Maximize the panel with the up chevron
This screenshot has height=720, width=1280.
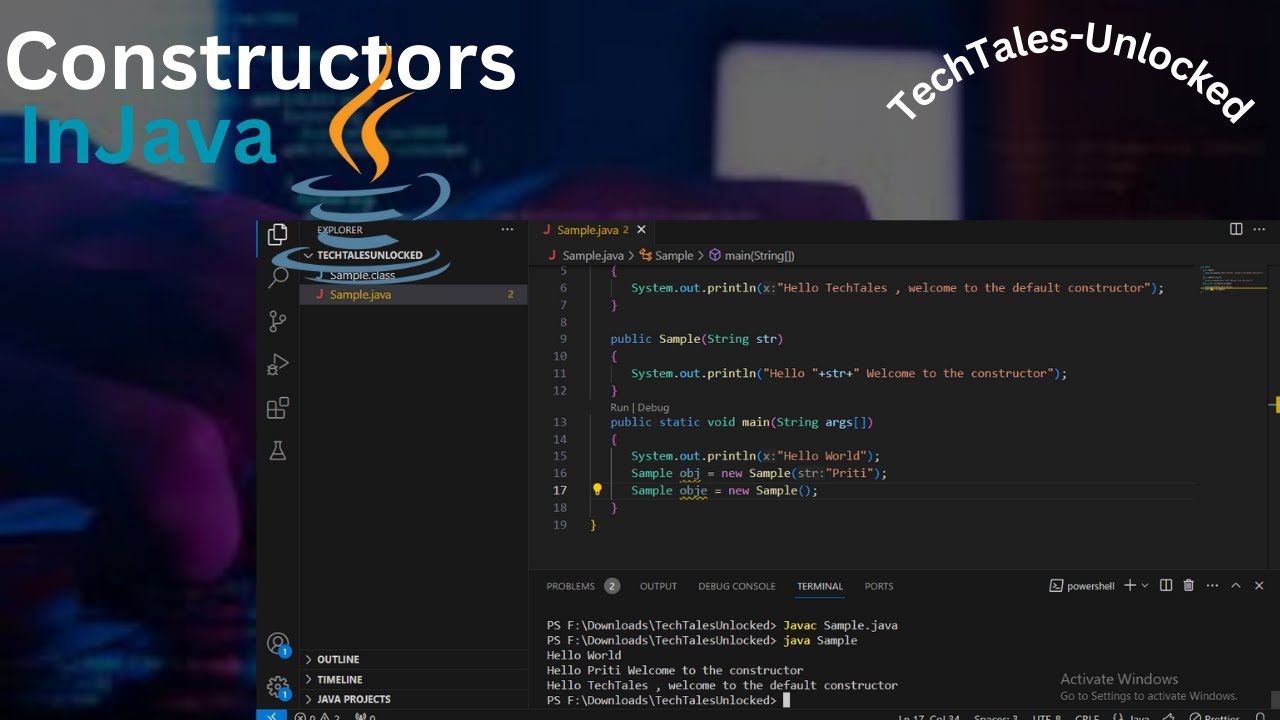coord(1236,586)
